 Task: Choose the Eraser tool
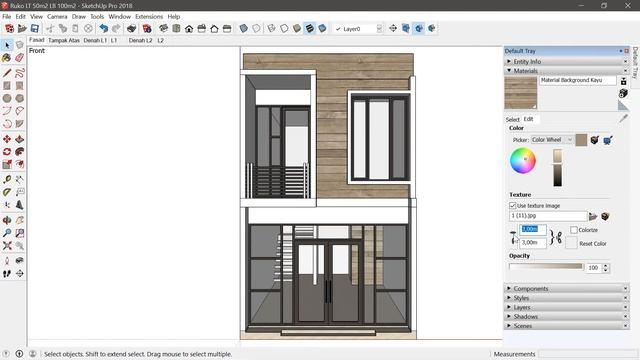[x=20, y=58]
